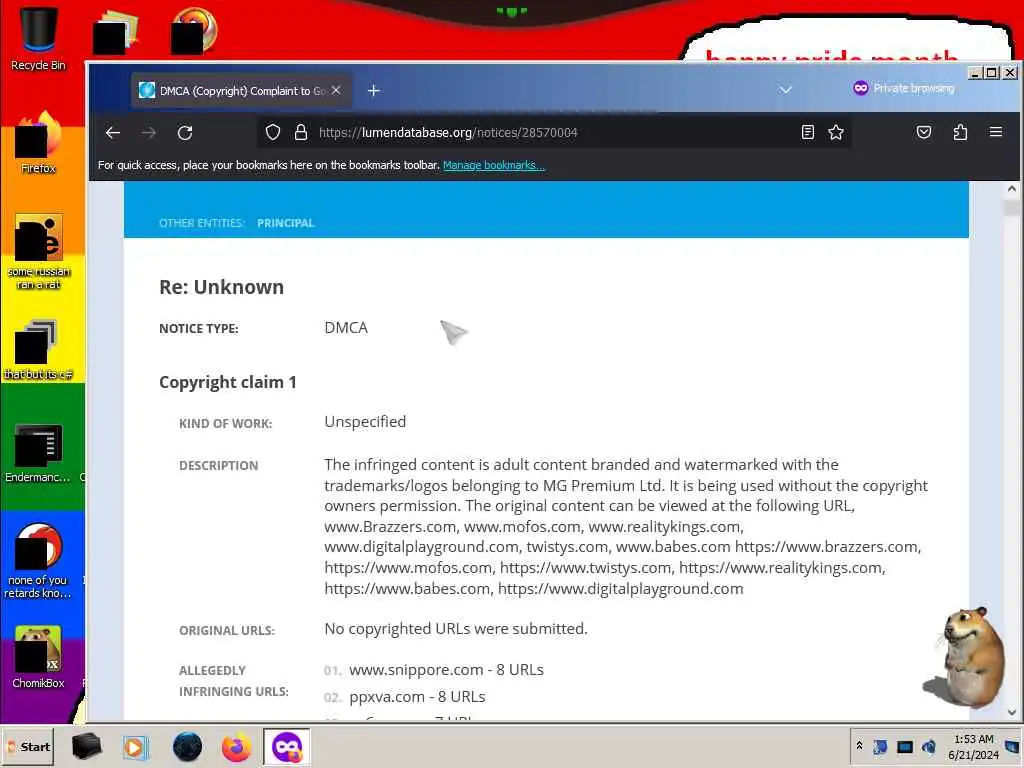Show hidden system tray icons
The width and height of the screenshot is (1024, 768).
pos(859,746)
